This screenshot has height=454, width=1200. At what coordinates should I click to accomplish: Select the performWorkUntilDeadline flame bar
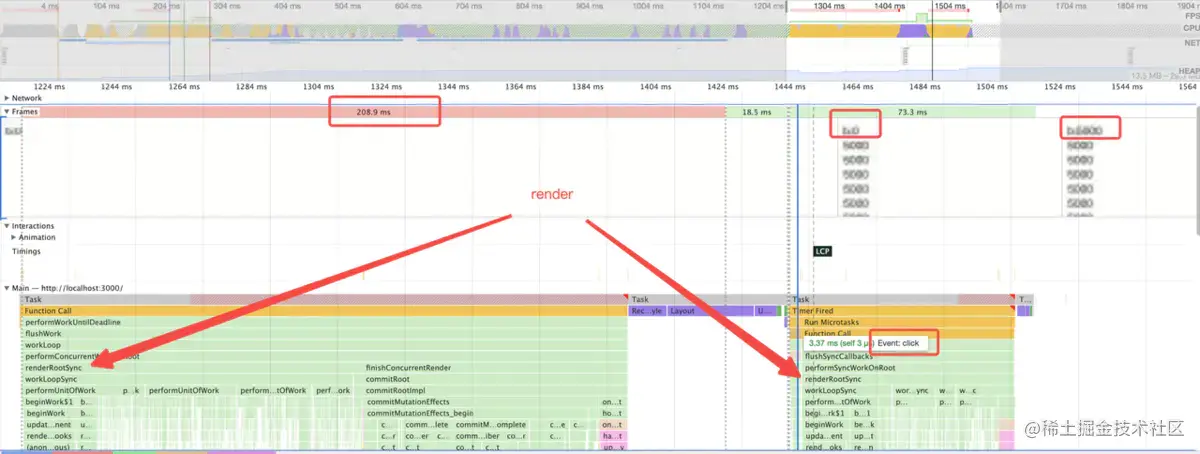tap(323, 322)
